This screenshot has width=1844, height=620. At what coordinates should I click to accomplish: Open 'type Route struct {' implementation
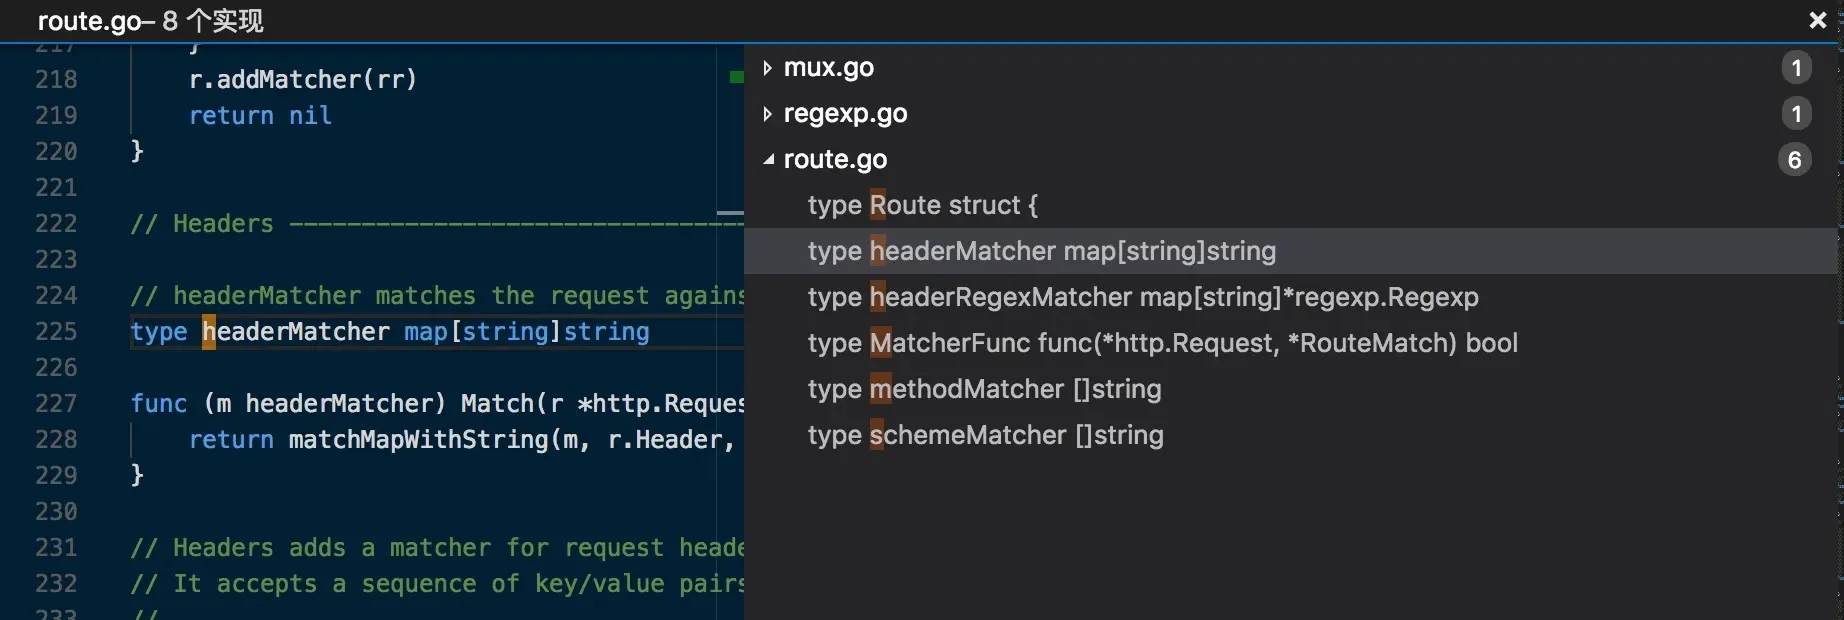922,206
